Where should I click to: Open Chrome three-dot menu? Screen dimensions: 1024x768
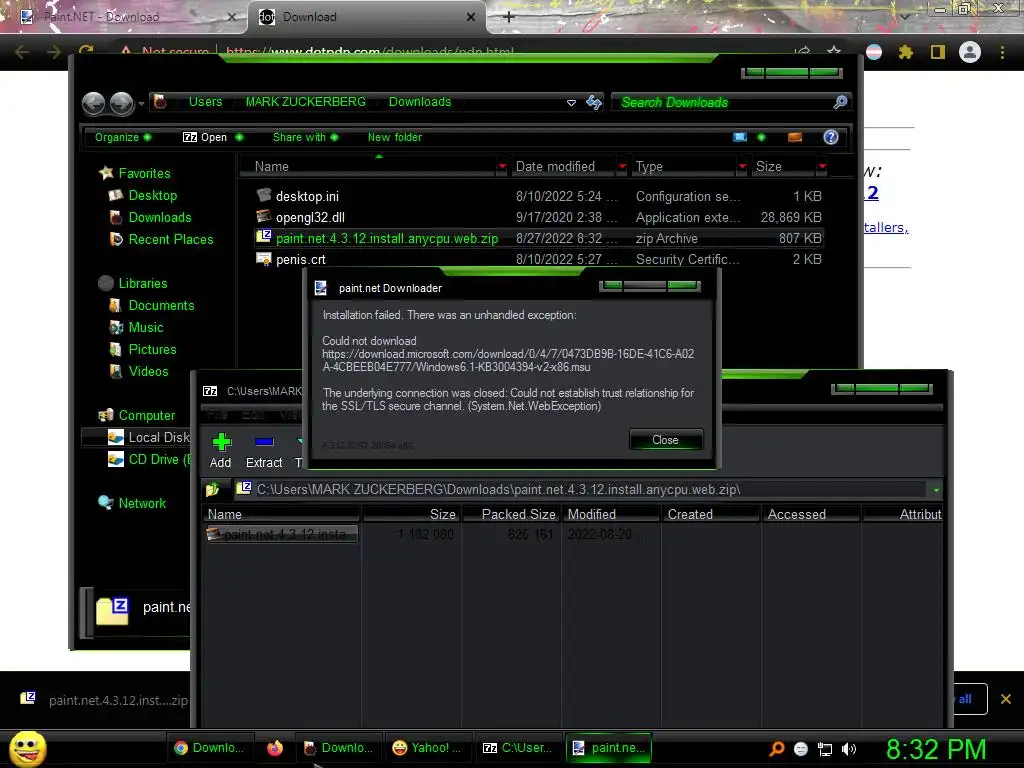[x=1002, y=52]
